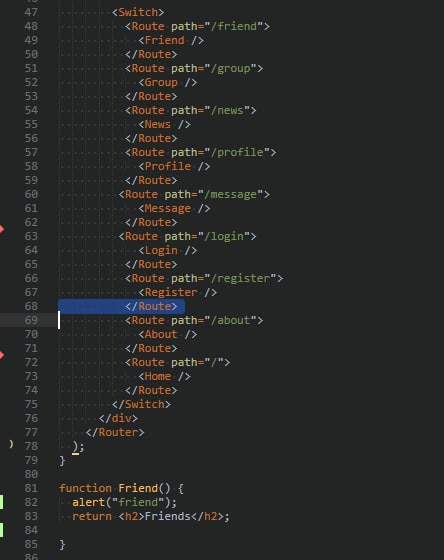The height and width of the screenshot is (560, 444).
Task: Click the closing Route tag on line 50
Action: click(x=151, y=54)
